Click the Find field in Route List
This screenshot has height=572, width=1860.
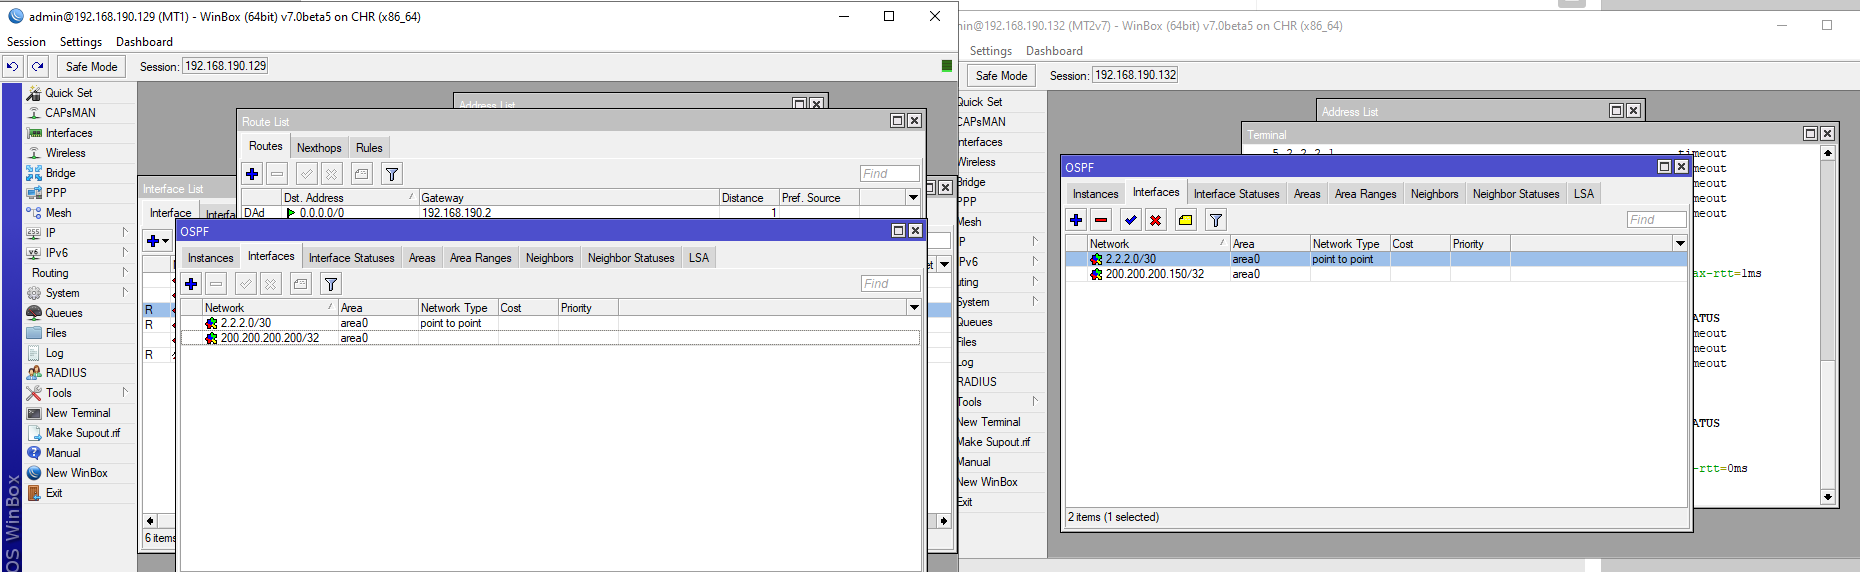tap(889, 173)
